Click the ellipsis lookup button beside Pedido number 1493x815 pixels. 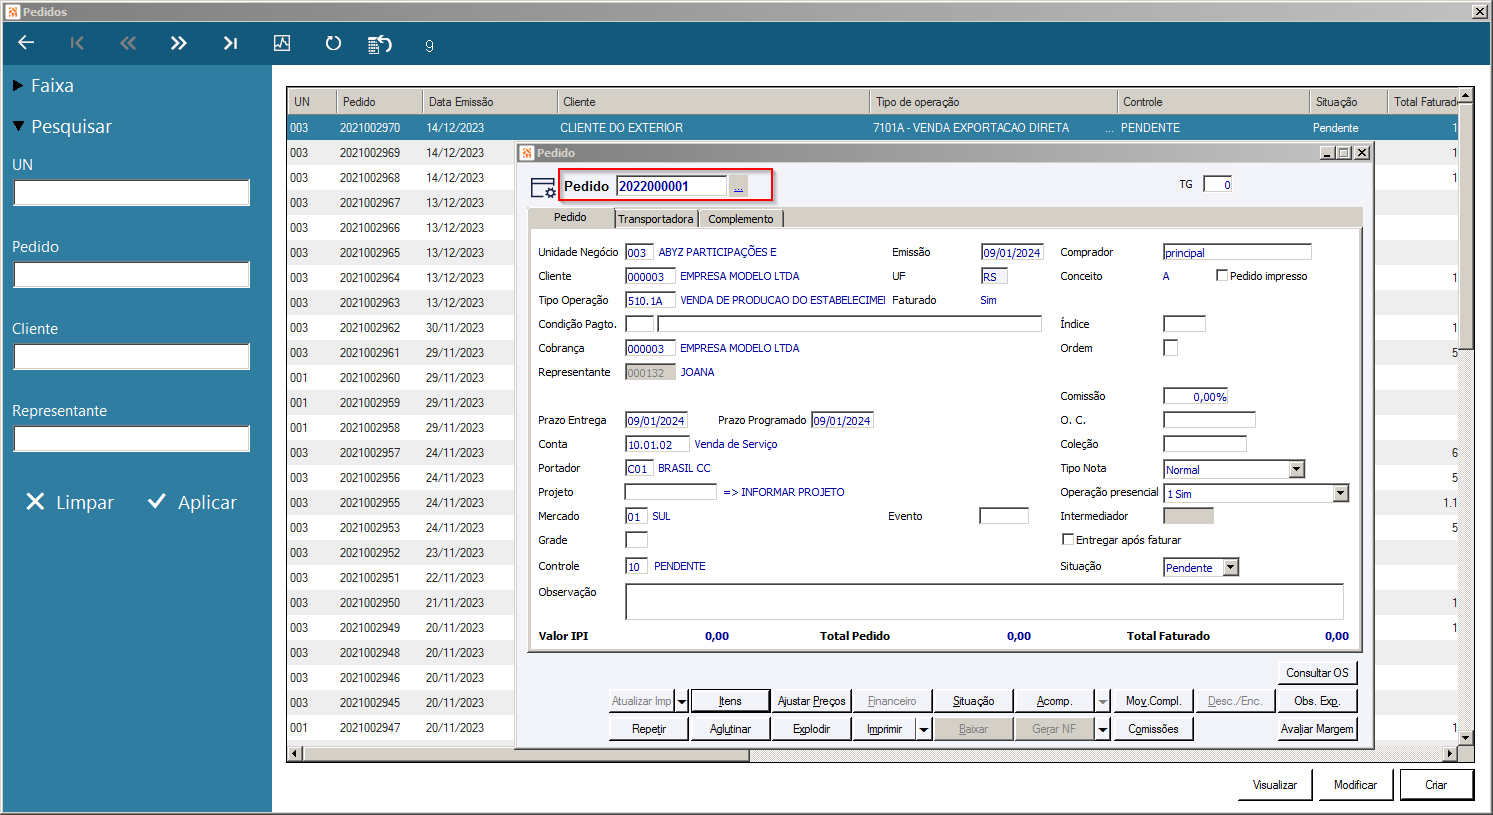coord(738,186)
